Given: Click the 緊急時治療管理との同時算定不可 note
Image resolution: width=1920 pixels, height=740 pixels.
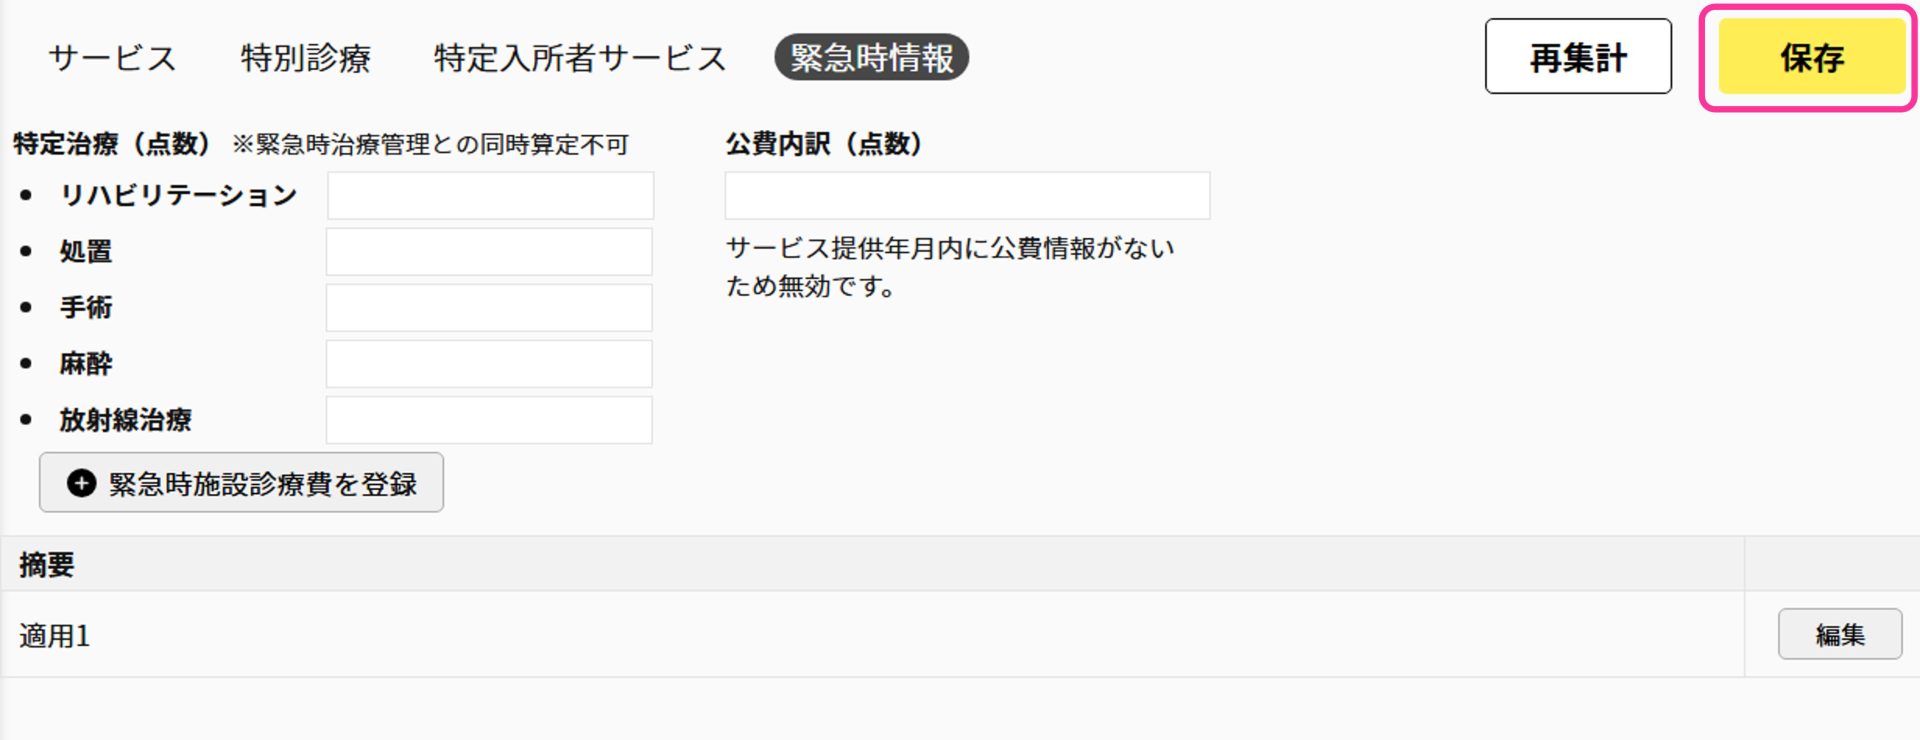Looking at the screenshot, I should (430, 145).
